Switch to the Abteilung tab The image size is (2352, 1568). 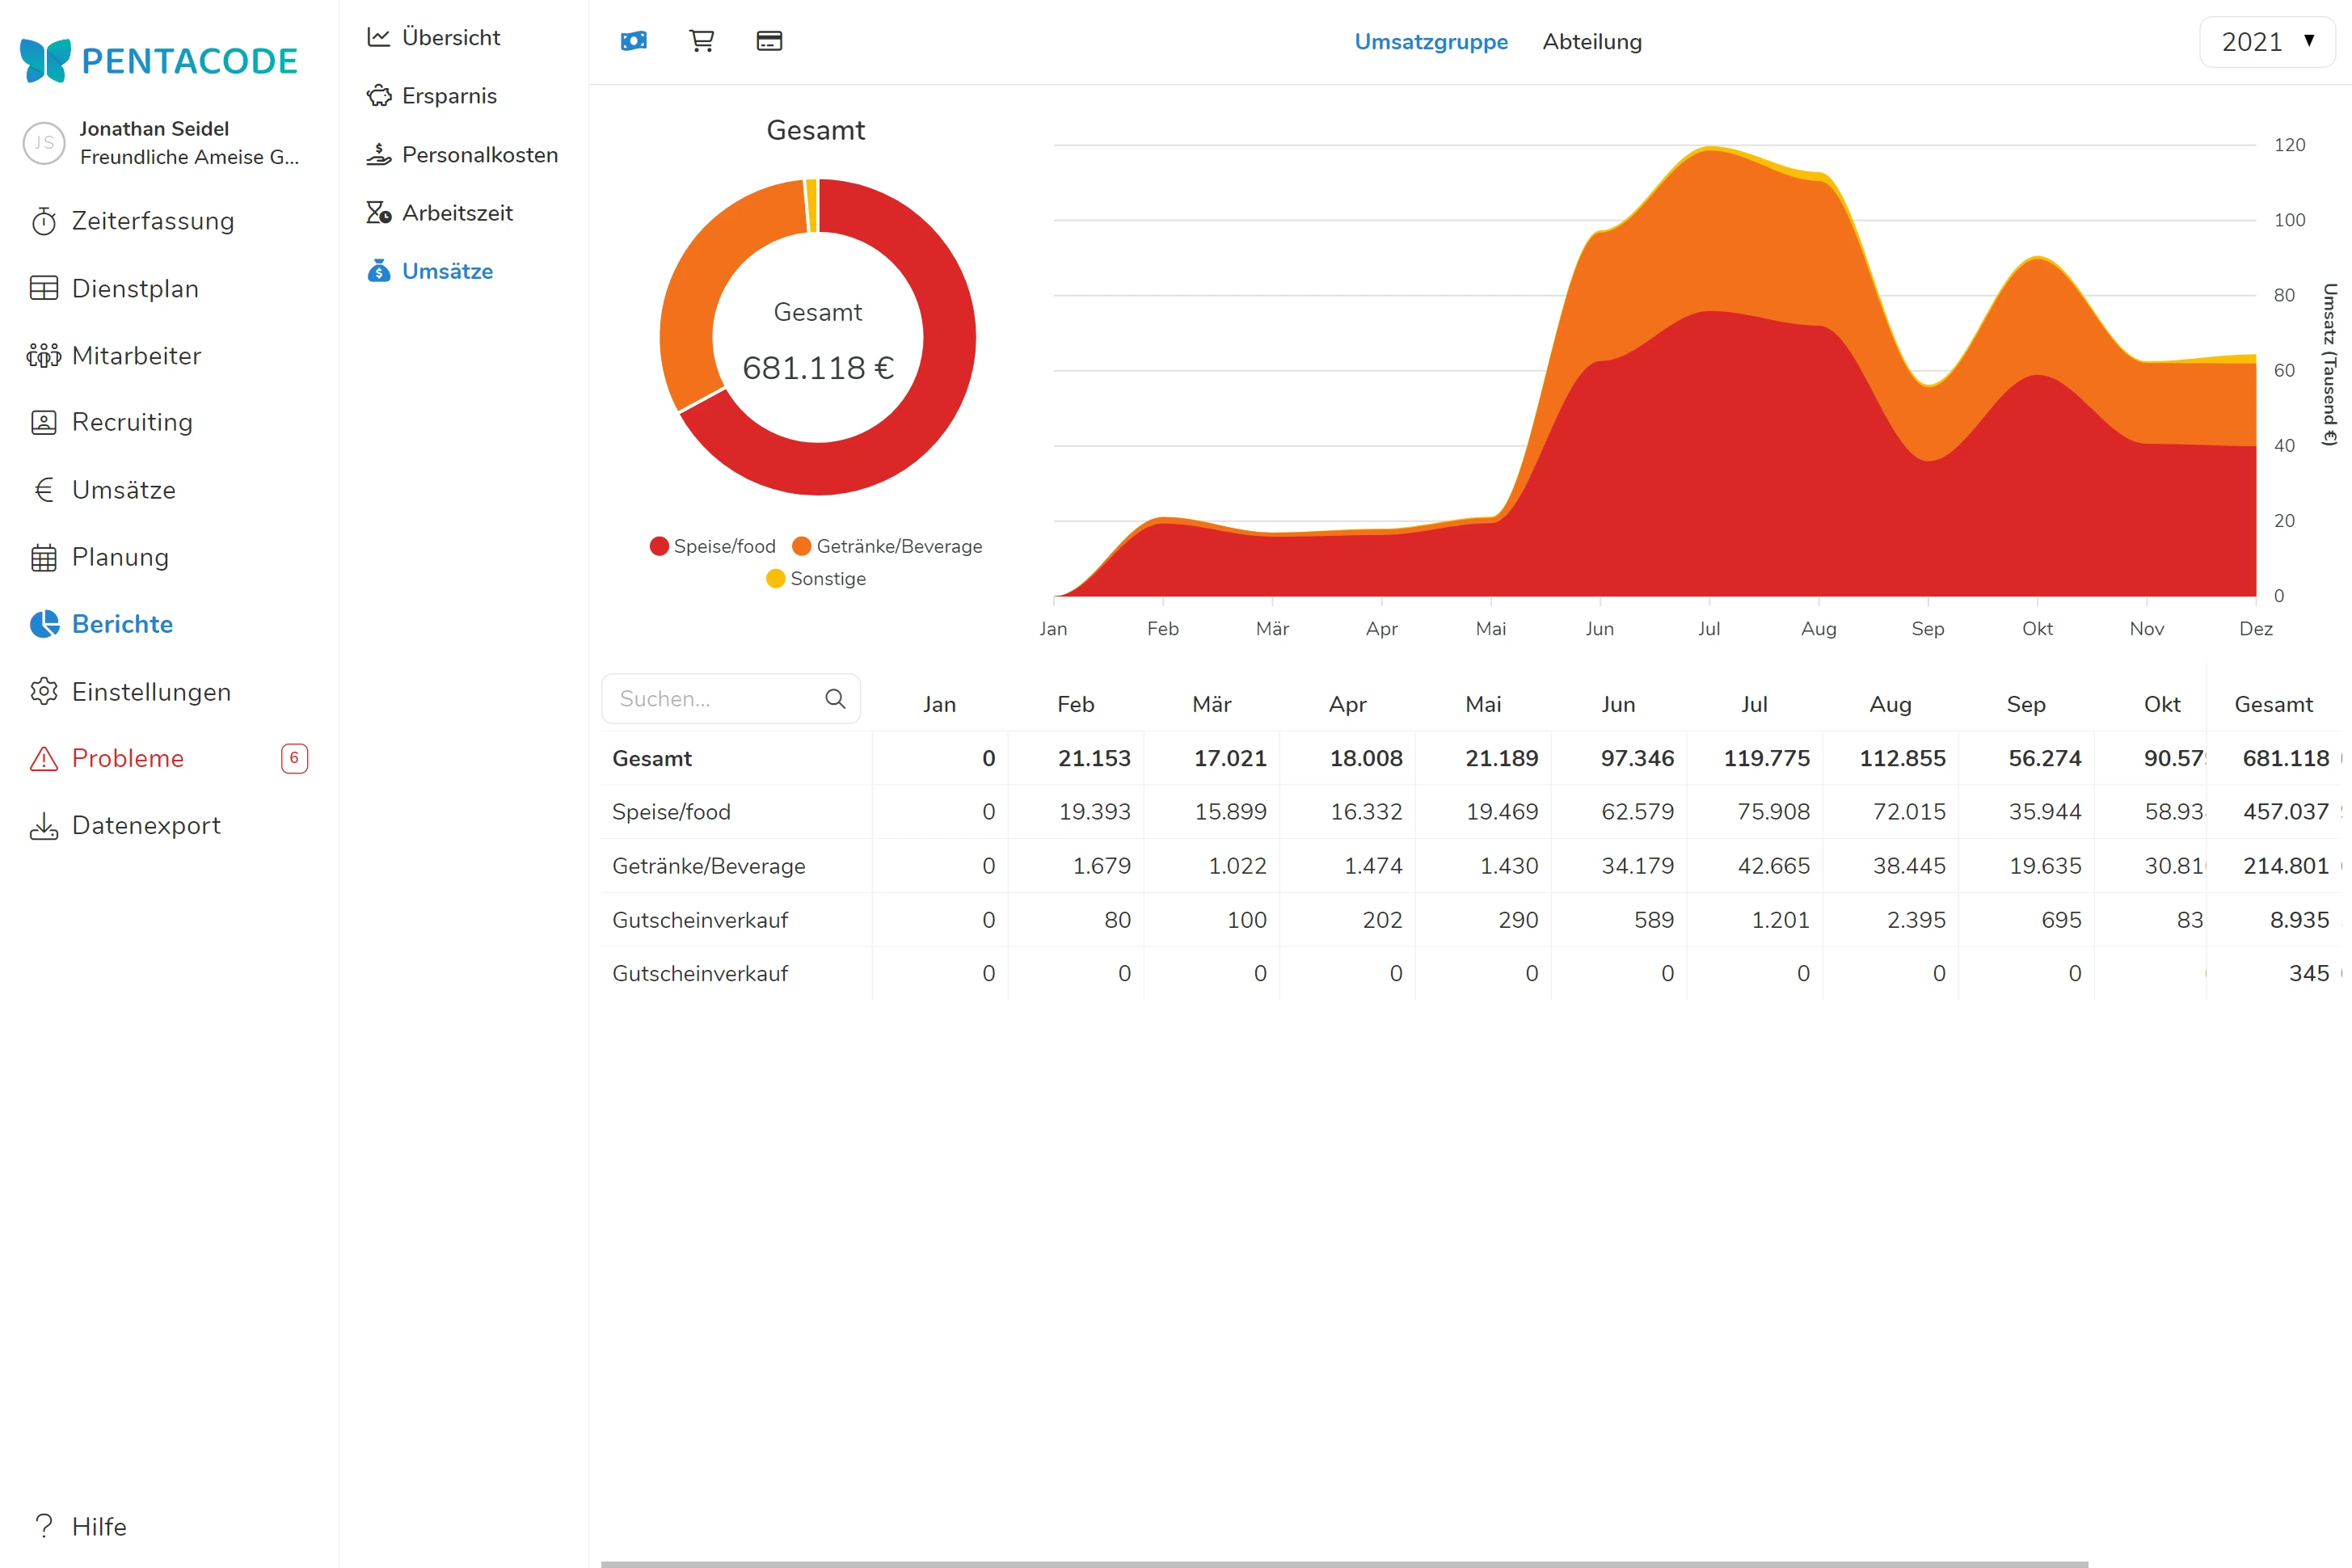[1591, 42]
